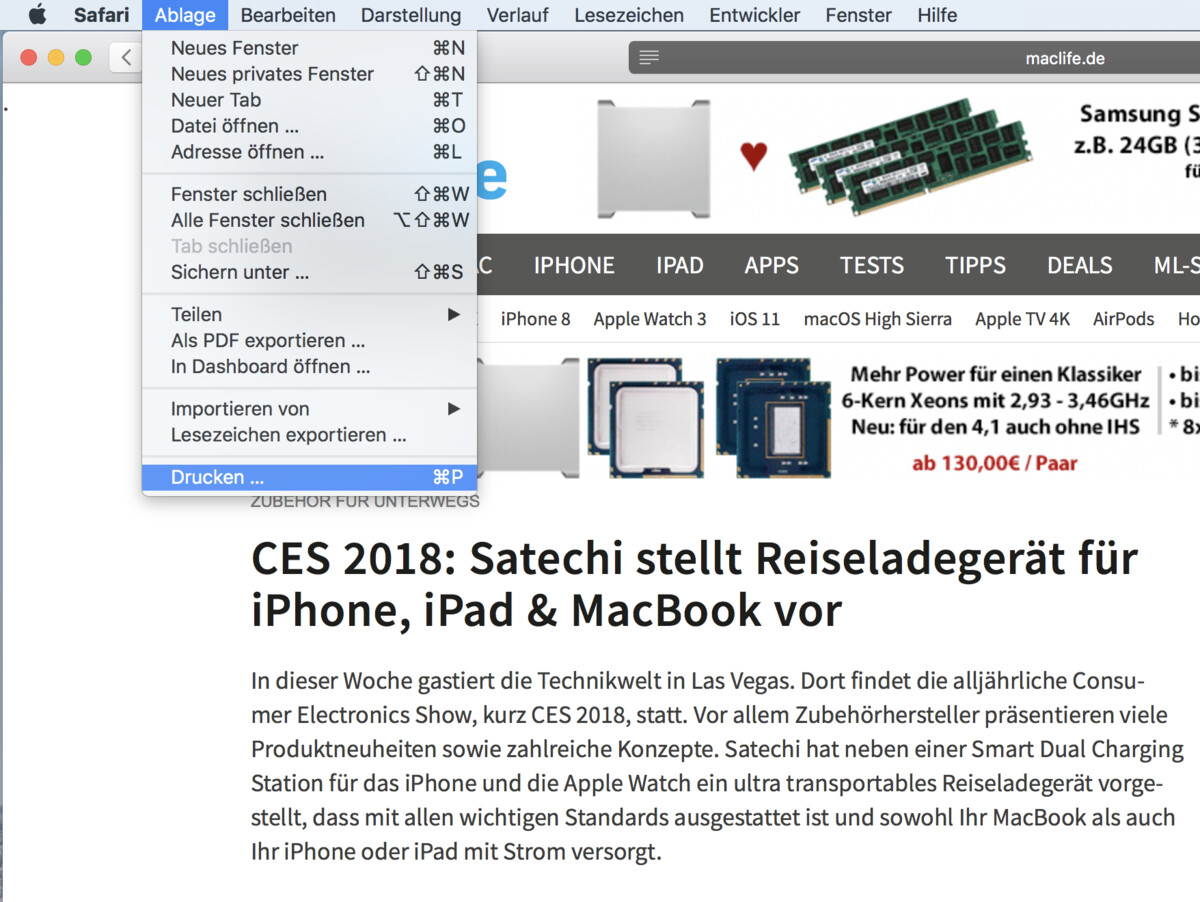Open the Hilfe menu
The width and height of the screenshot is (1200, 902).
(x=937, y=15)
